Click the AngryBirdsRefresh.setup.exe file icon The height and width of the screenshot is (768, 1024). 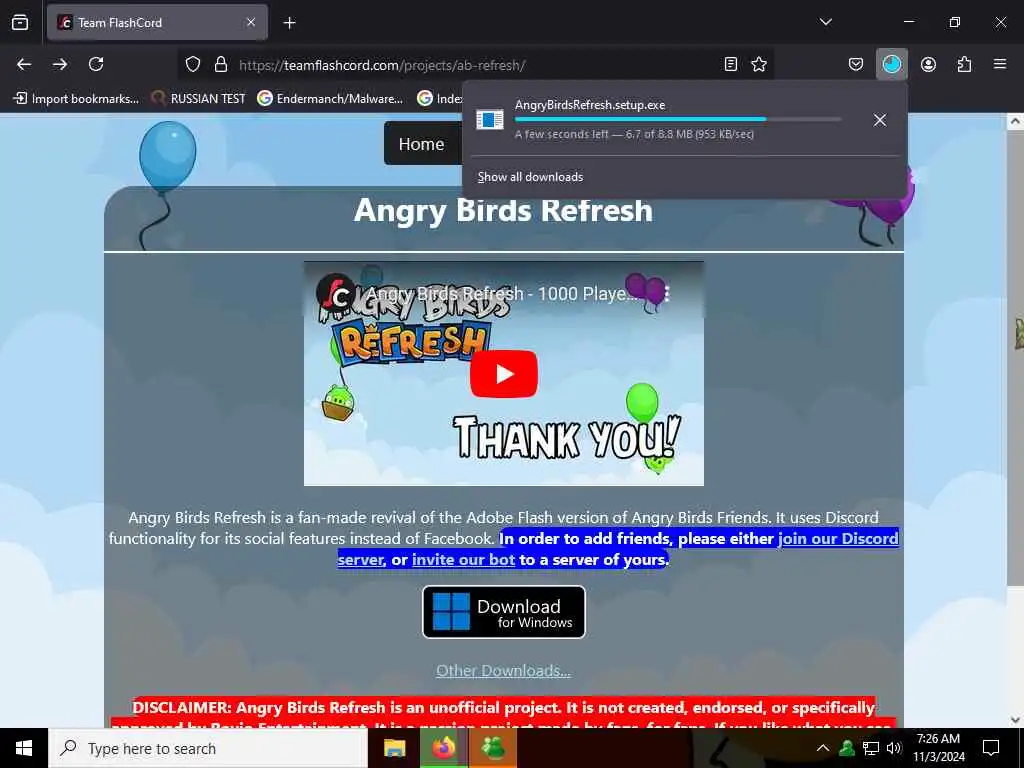click(x=490, y=120)
